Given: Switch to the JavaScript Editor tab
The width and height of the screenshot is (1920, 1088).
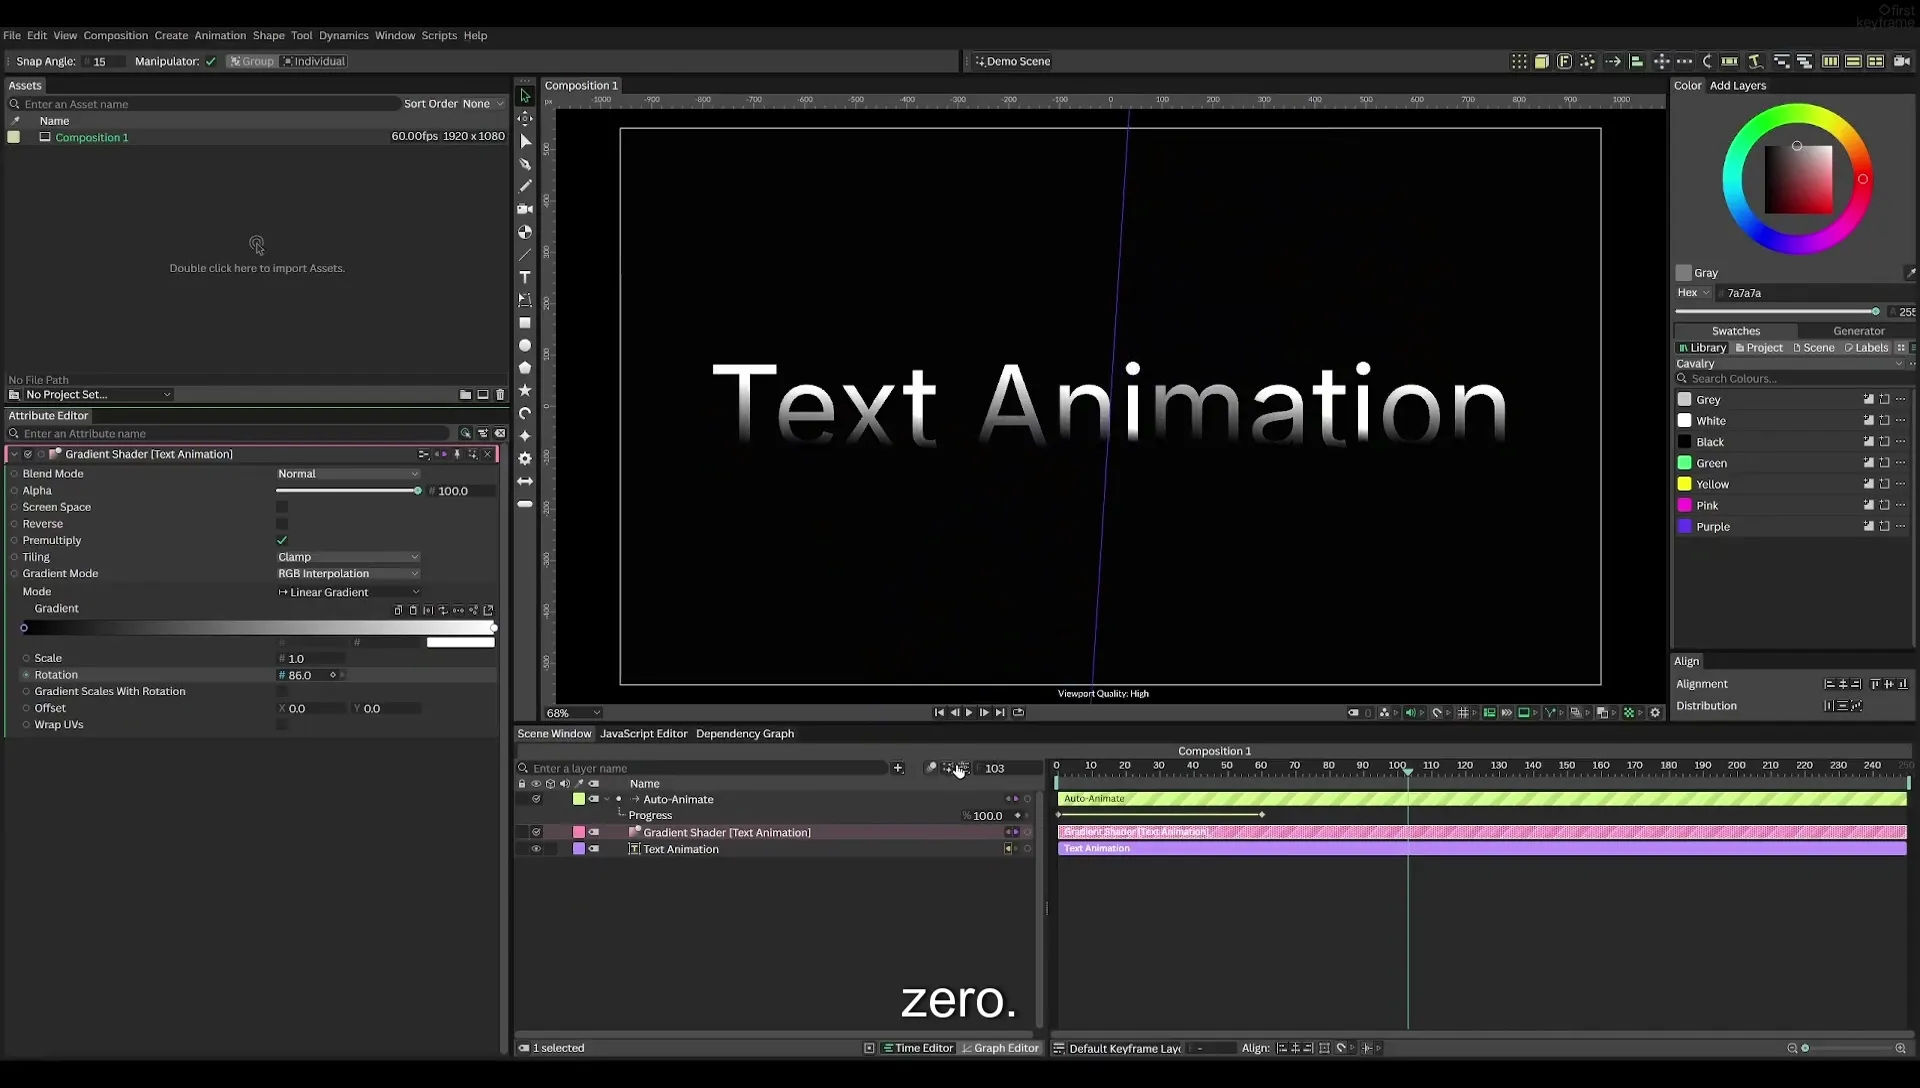Looking at the screenshot, I should click(644, 734).
